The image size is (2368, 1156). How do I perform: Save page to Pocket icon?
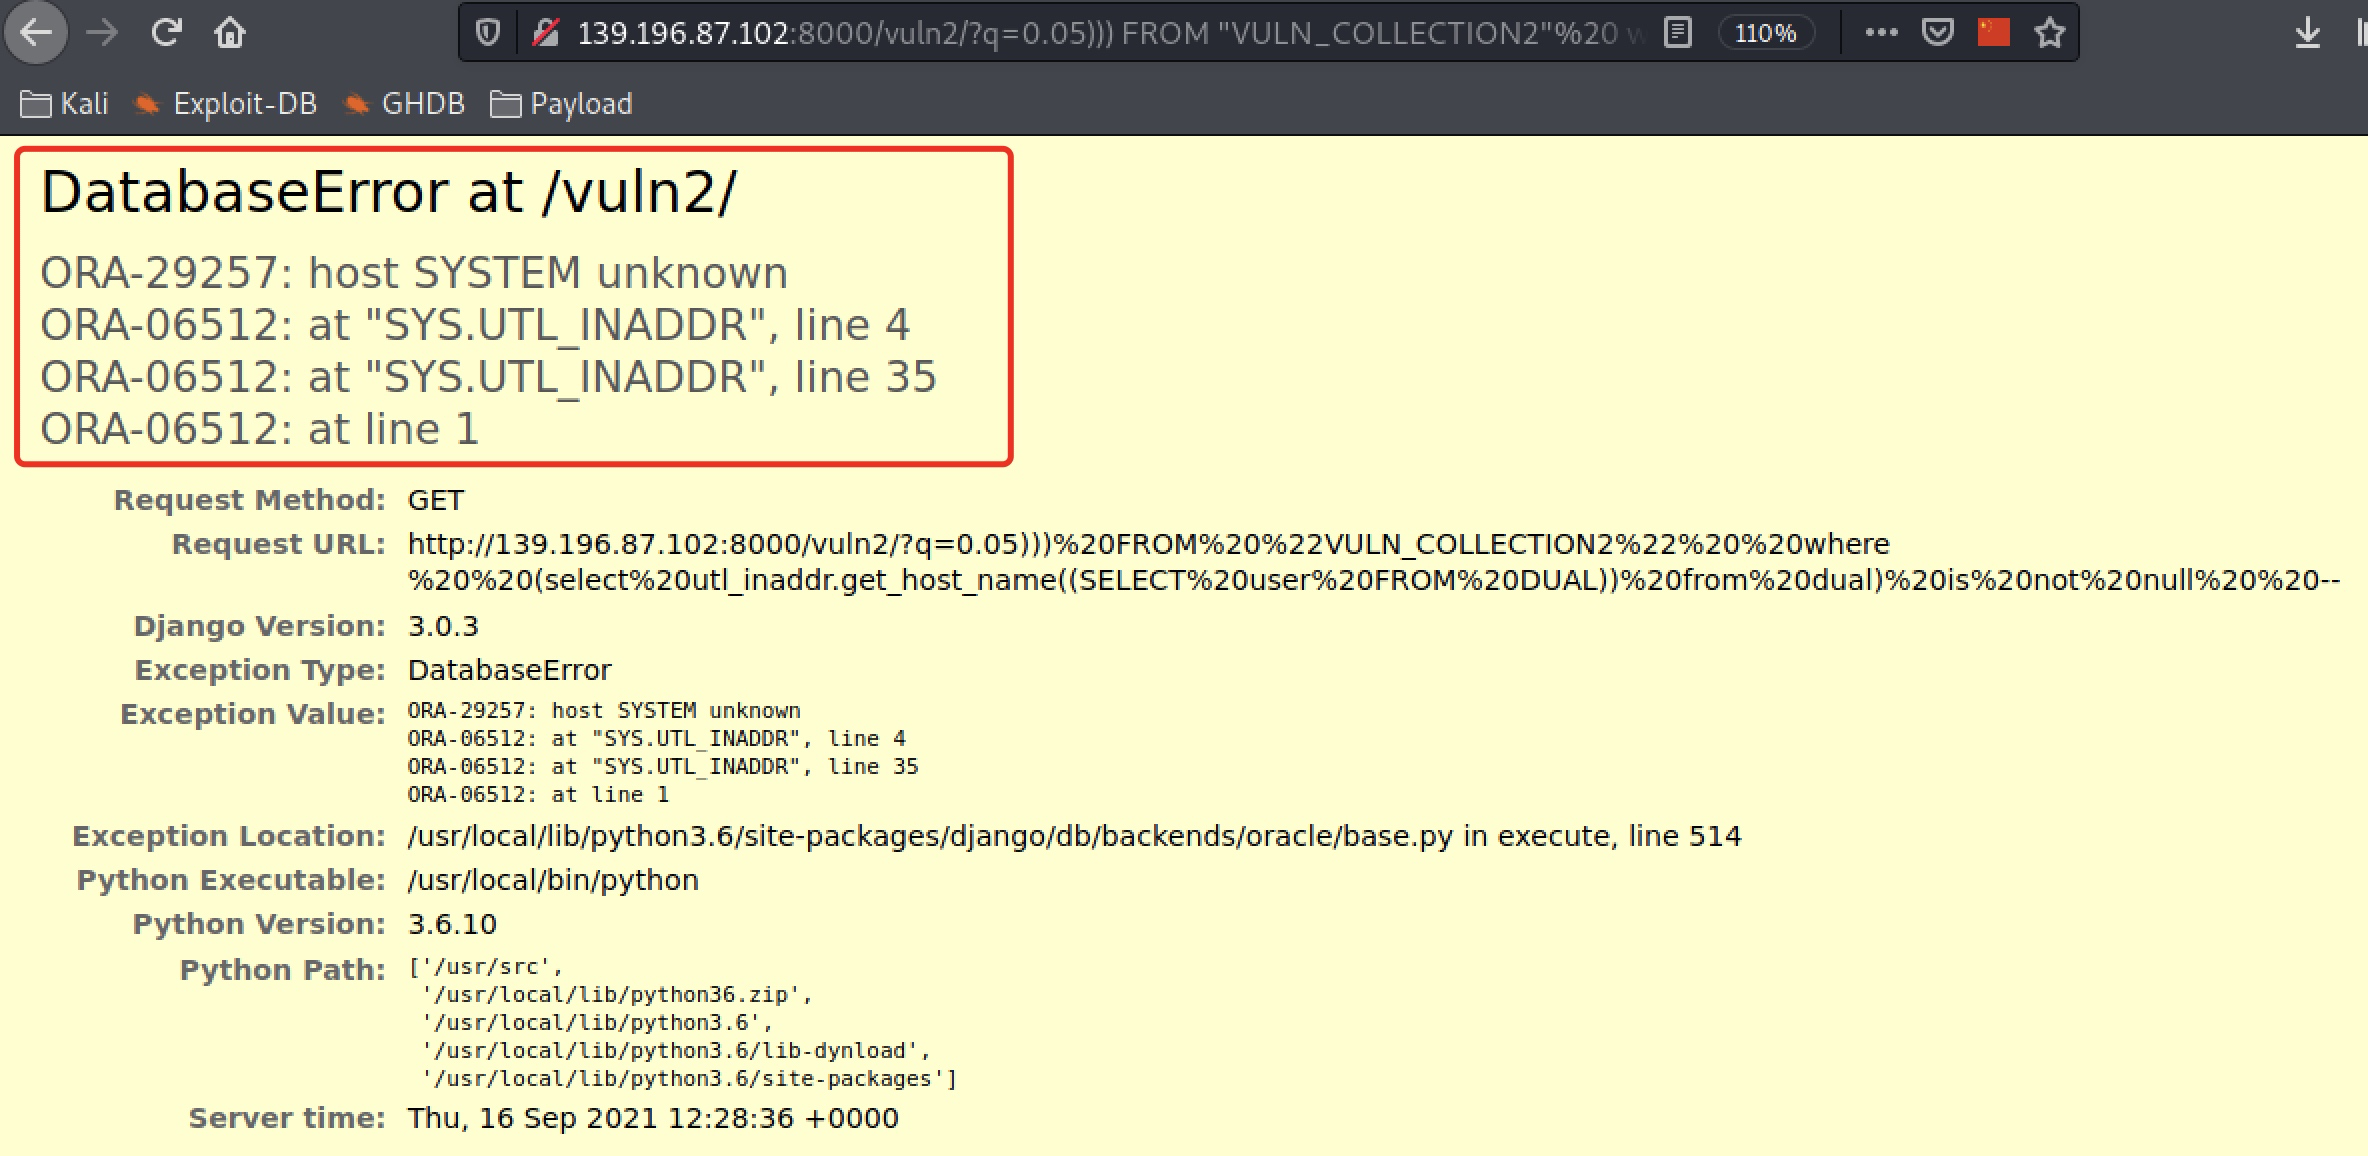click(1938, 33)
